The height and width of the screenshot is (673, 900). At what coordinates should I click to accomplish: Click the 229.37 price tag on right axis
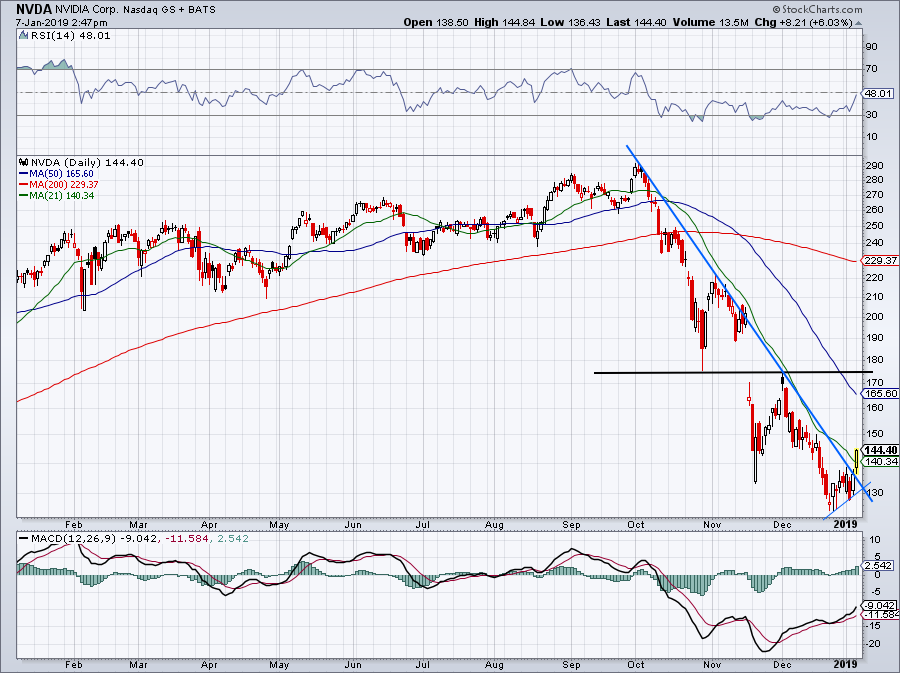pyautogui.click(x=880, y=260)
